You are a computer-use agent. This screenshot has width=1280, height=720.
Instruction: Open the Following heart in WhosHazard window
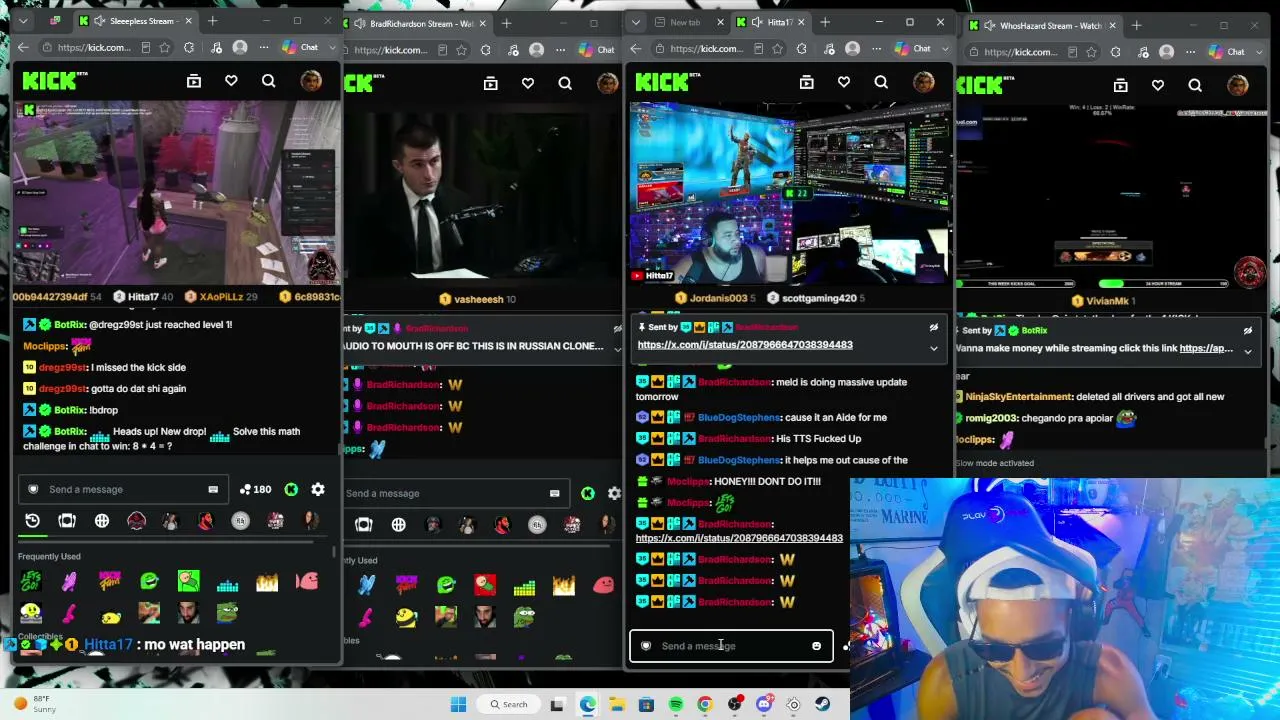(x=1158, y=86)
